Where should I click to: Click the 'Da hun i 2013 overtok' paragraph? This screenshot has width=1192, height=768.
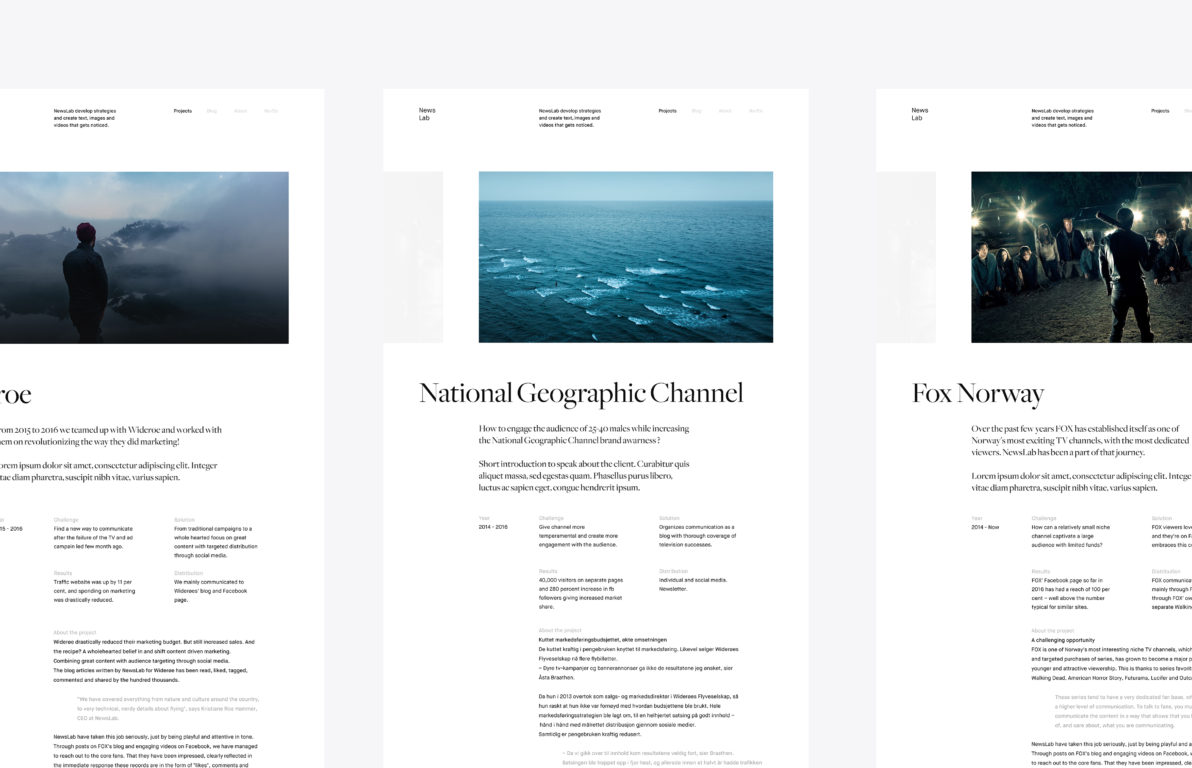coord(639,715)
